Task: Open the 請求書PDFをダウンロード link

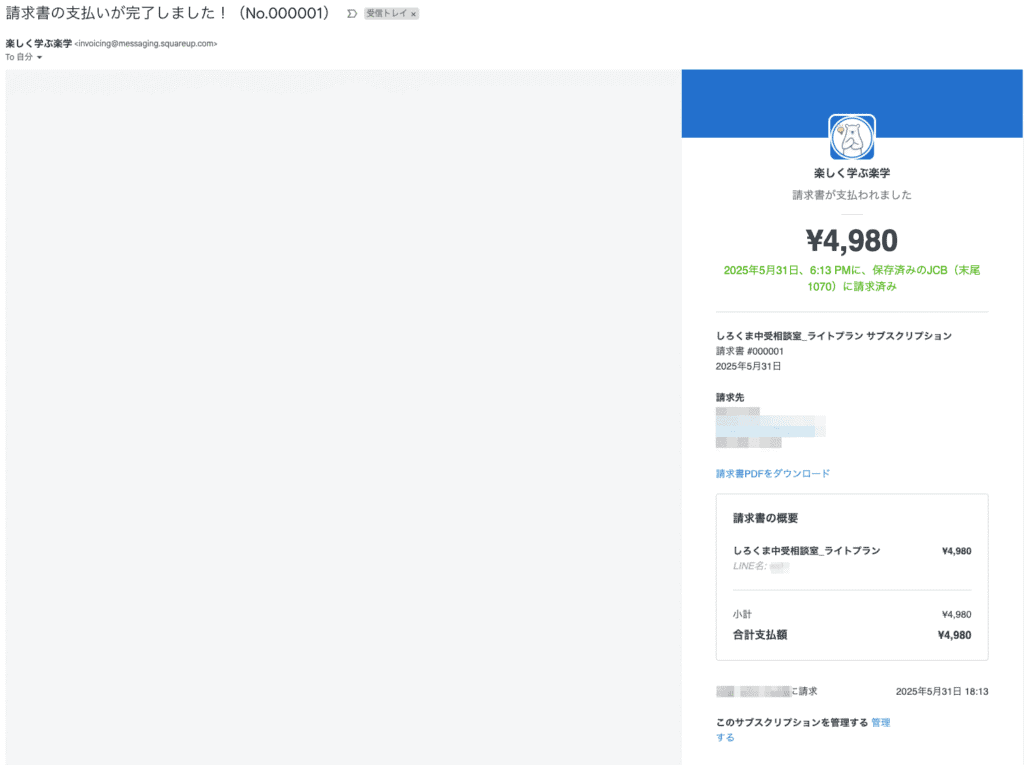Action: pos(773,474)
